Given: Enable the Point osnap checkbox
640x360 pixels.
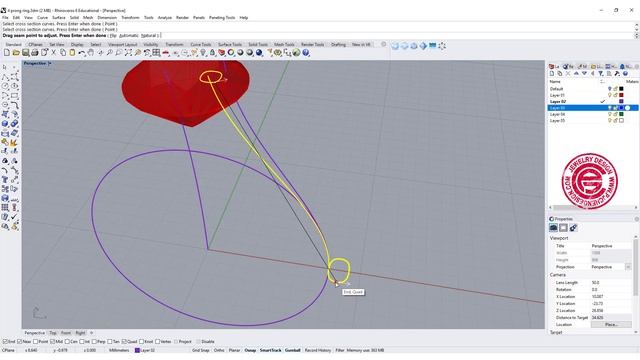Looking at the screenshot, I should (x=36, y=342).
